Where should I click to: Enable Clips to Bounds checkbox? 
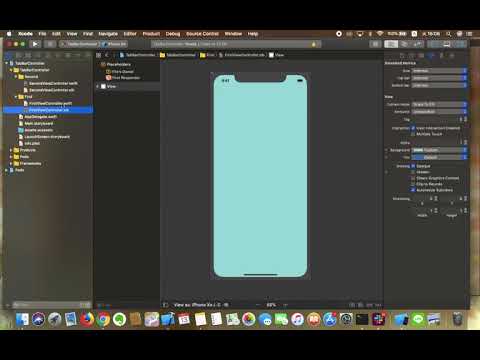tap(413, 184)
